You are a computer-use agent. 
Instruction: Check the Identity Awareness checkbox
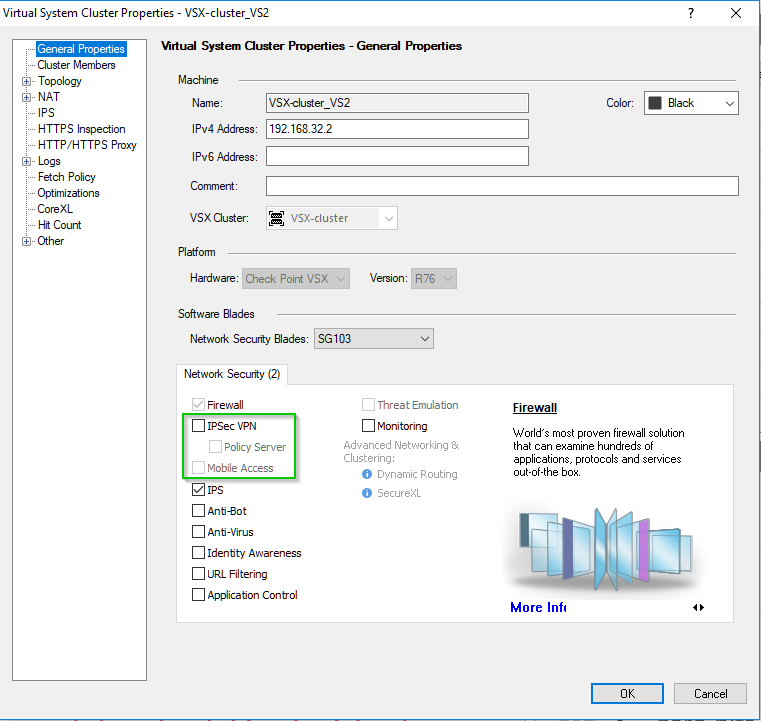(199, 553)
